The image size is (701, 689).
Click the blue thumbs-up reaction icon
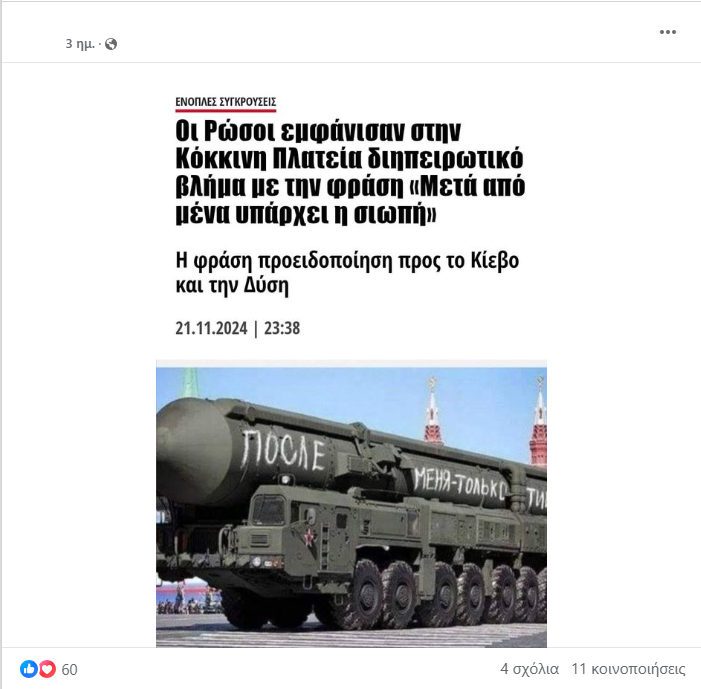click(x=29, y=669)
